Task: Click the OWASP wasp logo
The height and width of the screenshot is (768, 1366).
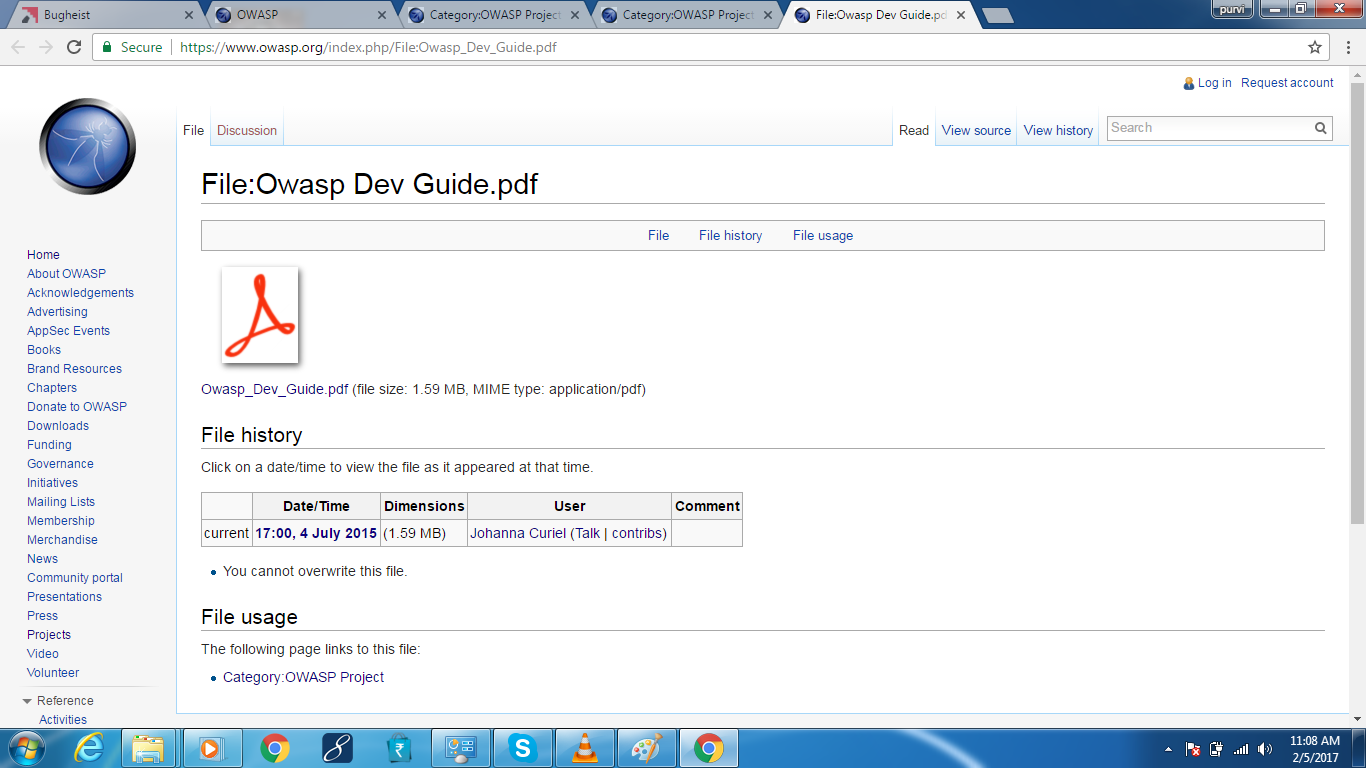Action: pyautogui.click(x=88, y=146)
